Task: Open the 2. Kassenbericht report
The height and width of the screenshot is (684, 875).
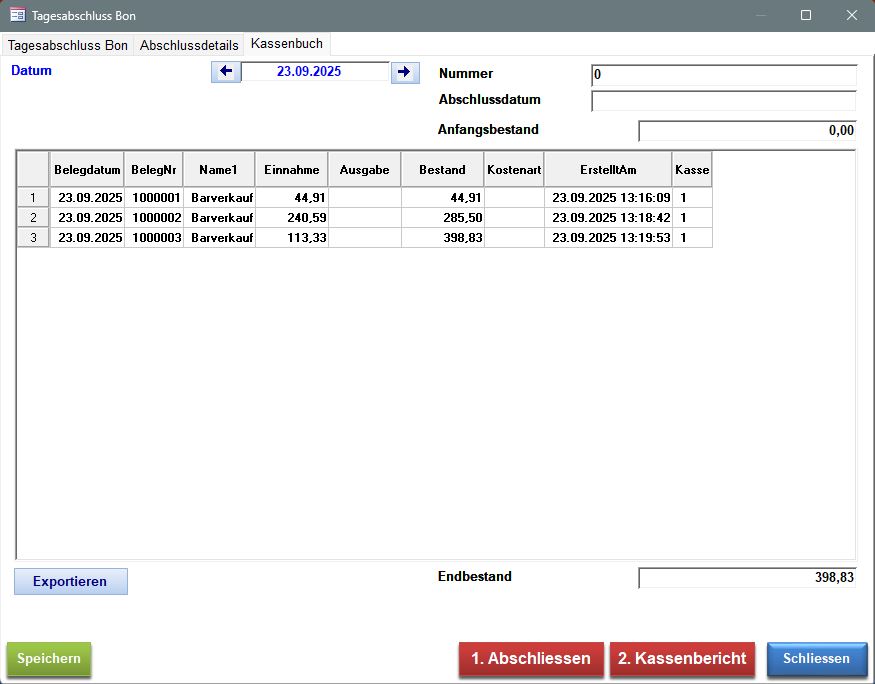Action: (x=682, y=659)
